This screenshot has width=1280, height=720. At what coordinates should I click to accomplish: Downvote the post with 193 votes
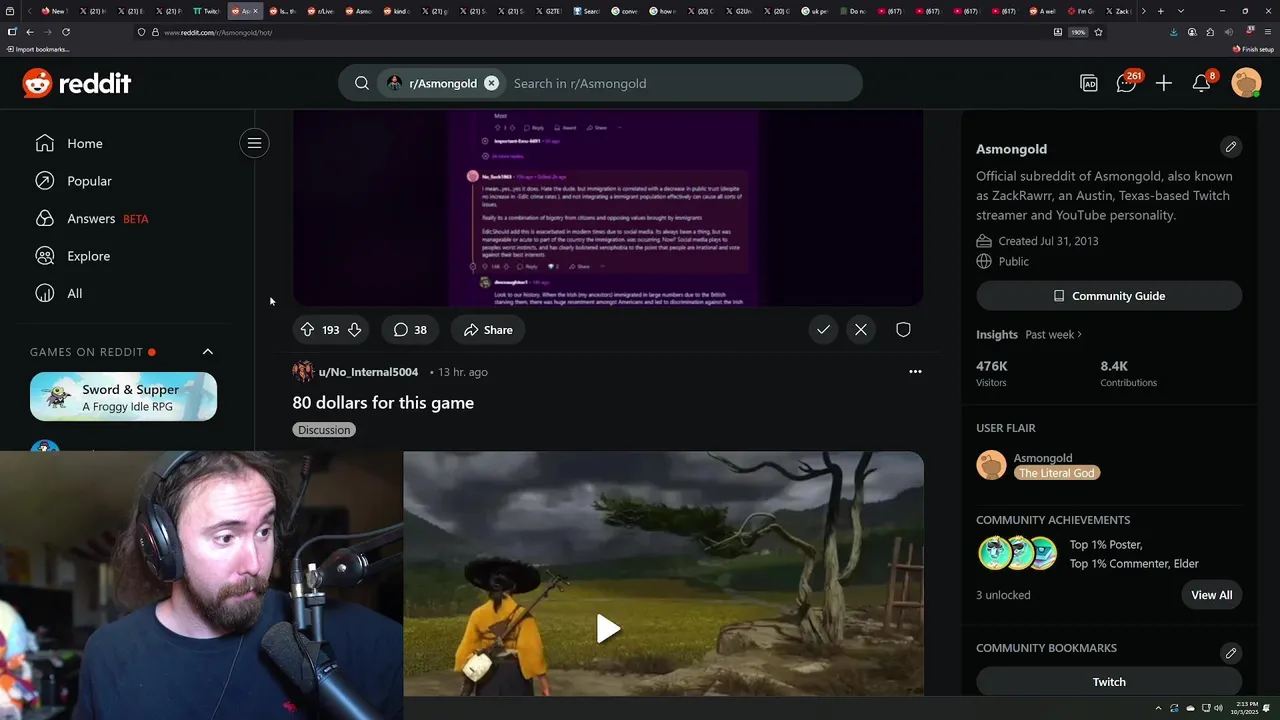tap(354, 330)
